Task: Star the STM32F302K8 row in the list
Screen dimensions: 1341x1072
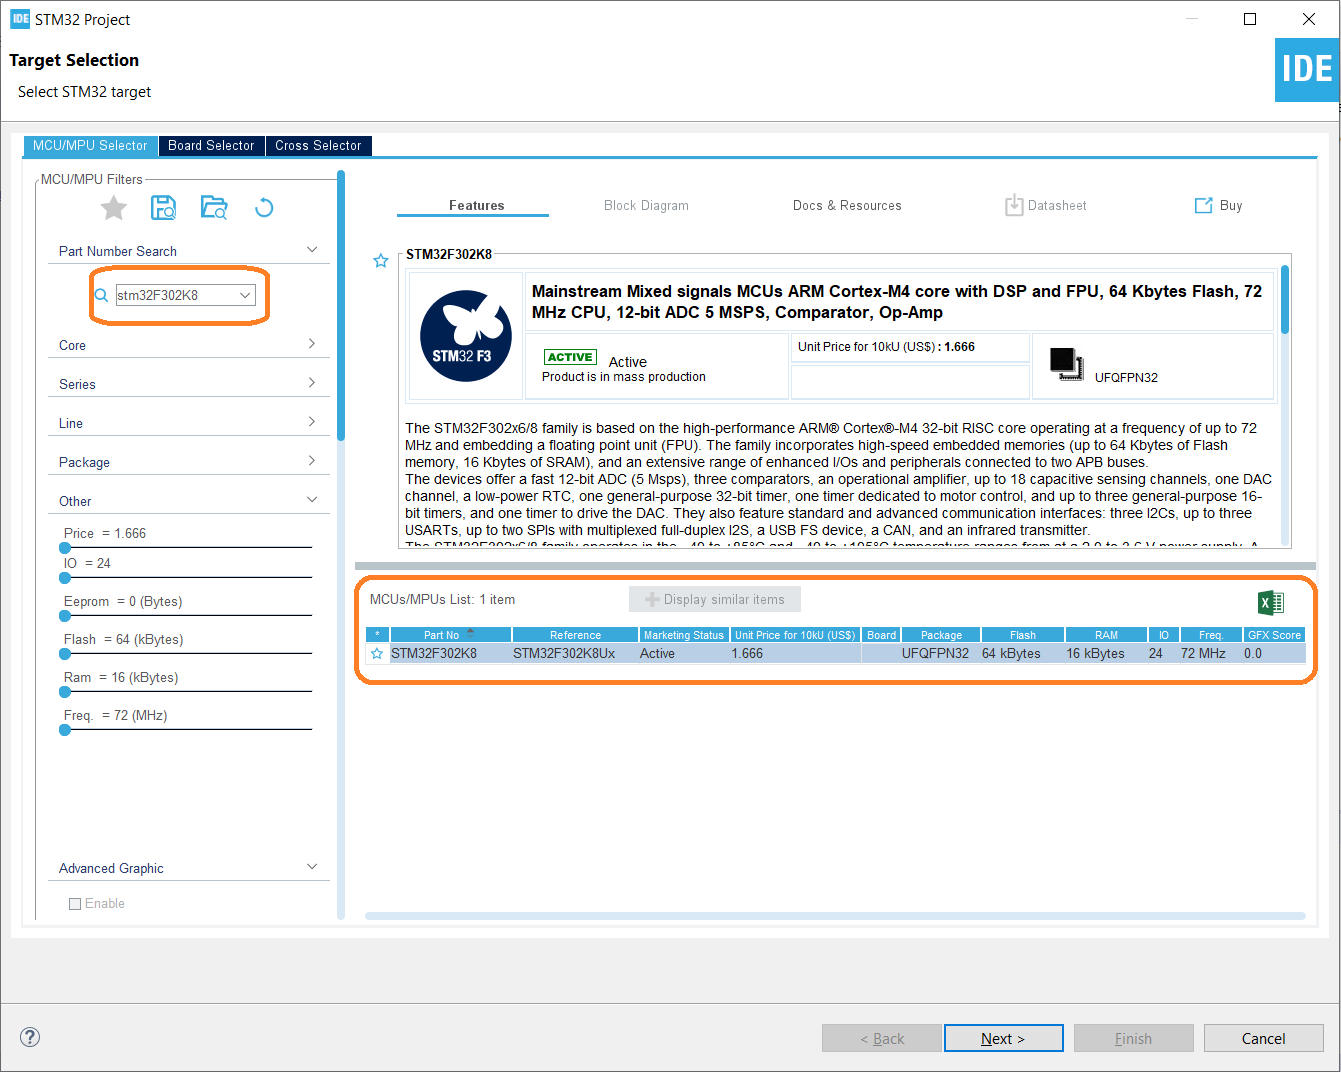Action: [377, 653]
